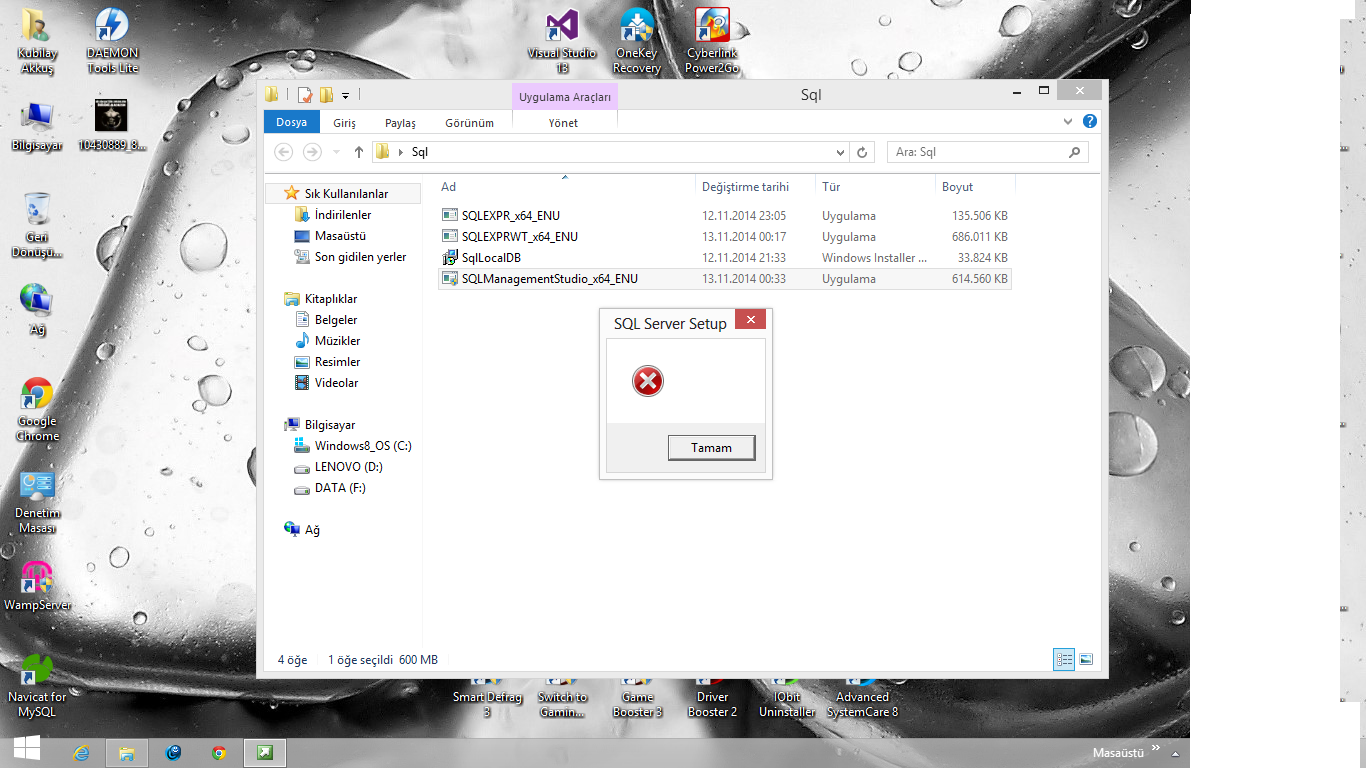Click the File Explorer taskbar button
This screenshot has height=768, width=1366.
[127, 753]
